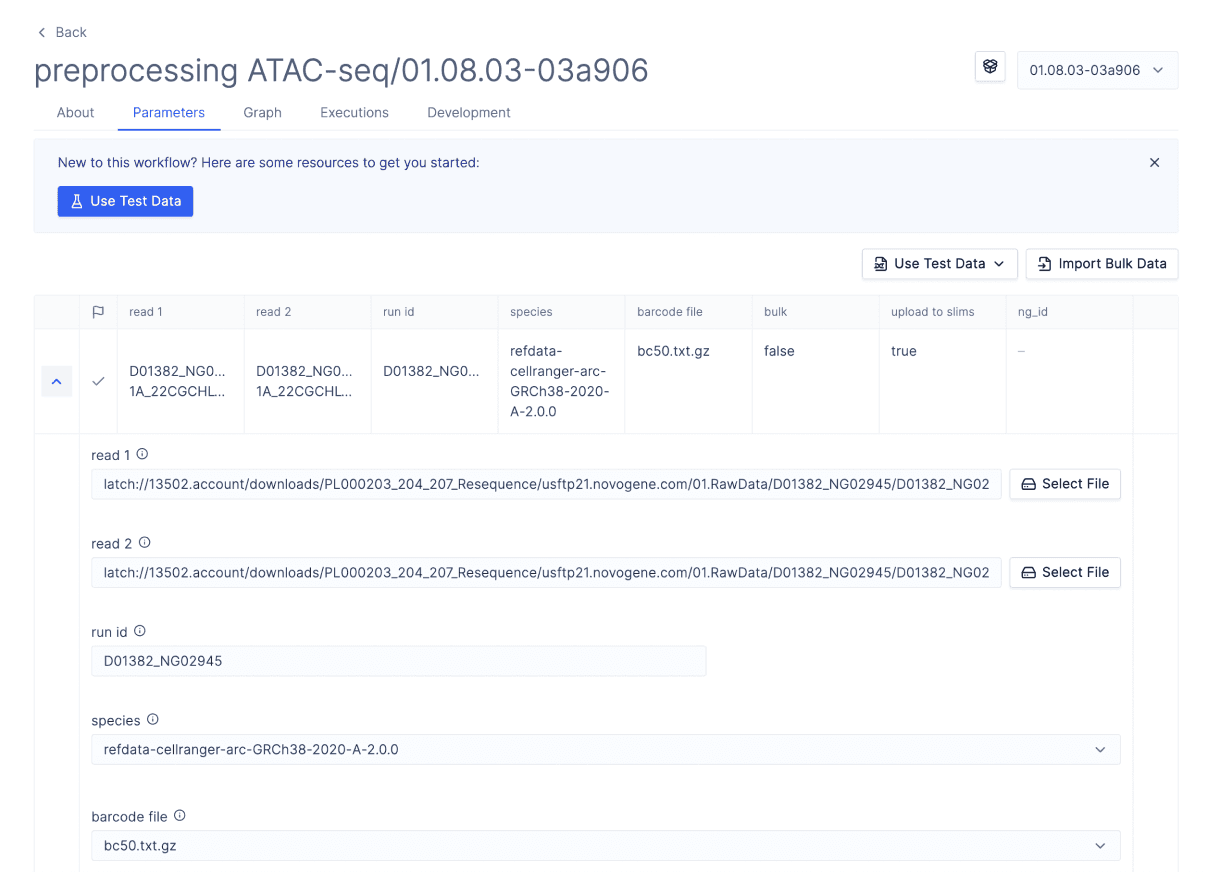
Task: Switch to the Executions tab
Action: pos(354,113)
